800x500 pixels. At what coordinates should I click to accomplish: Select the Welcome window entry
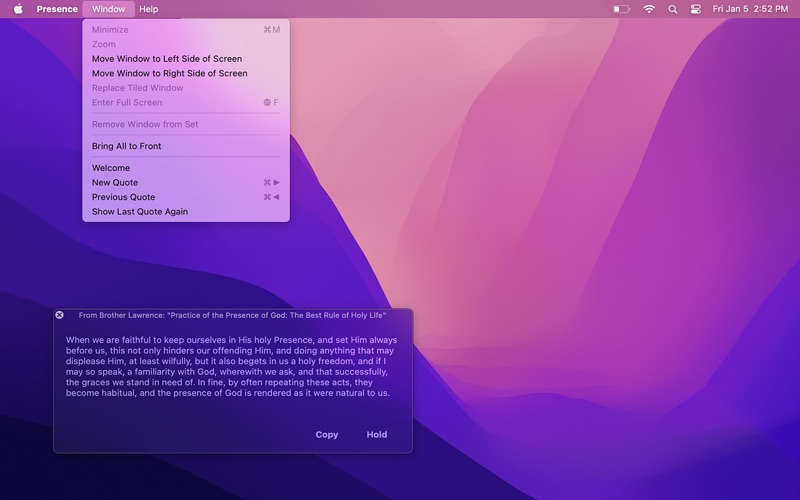[x=186, y=168]
